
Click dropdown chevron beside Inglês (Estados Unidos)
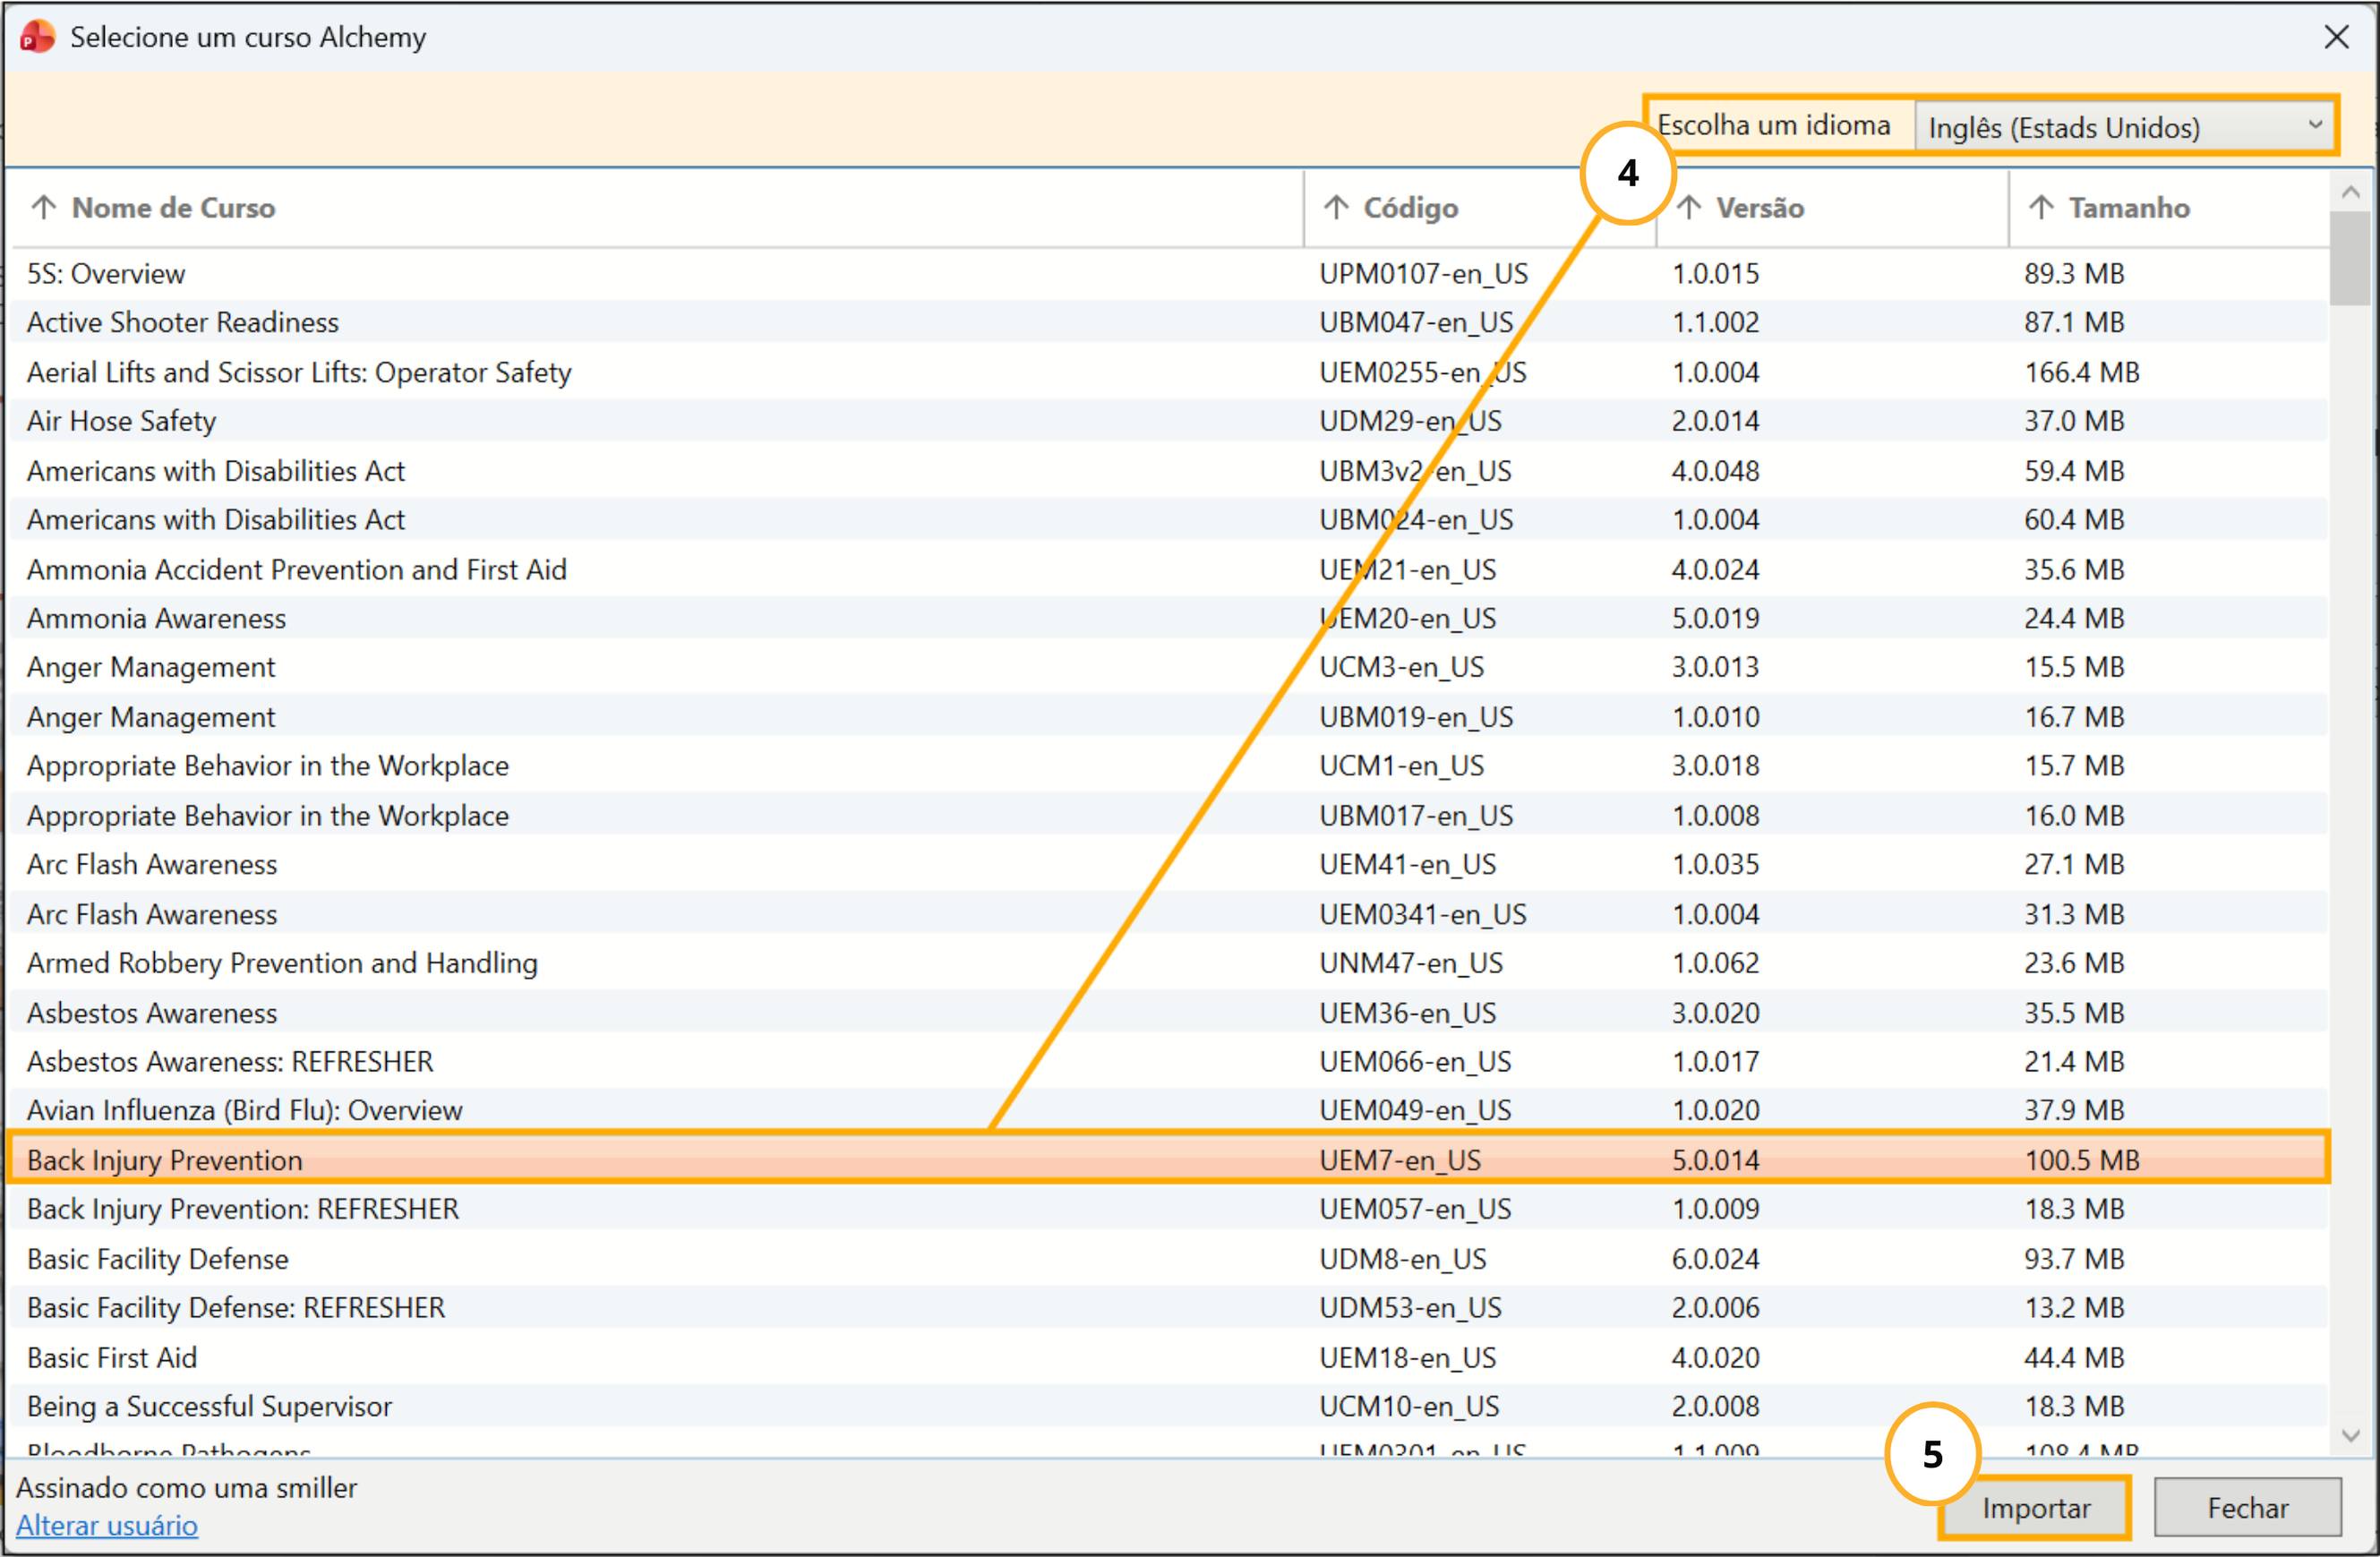coord(2315,126)
